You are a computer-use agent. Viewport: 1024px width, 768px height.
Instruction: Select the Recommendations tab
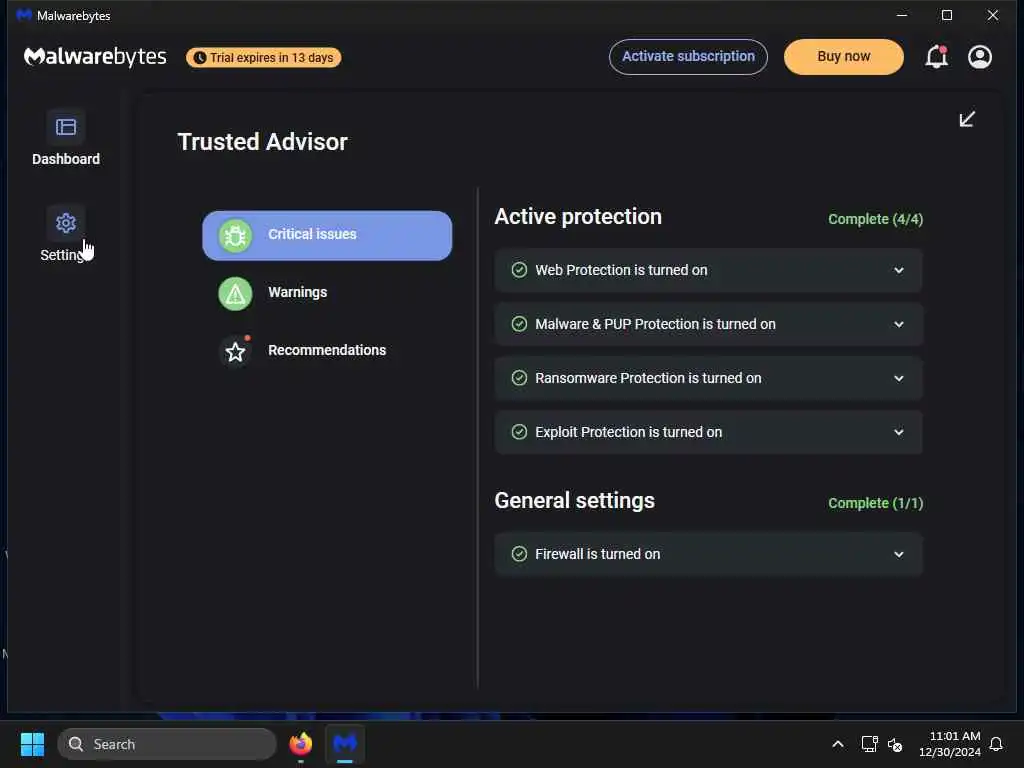pos(327,351)
